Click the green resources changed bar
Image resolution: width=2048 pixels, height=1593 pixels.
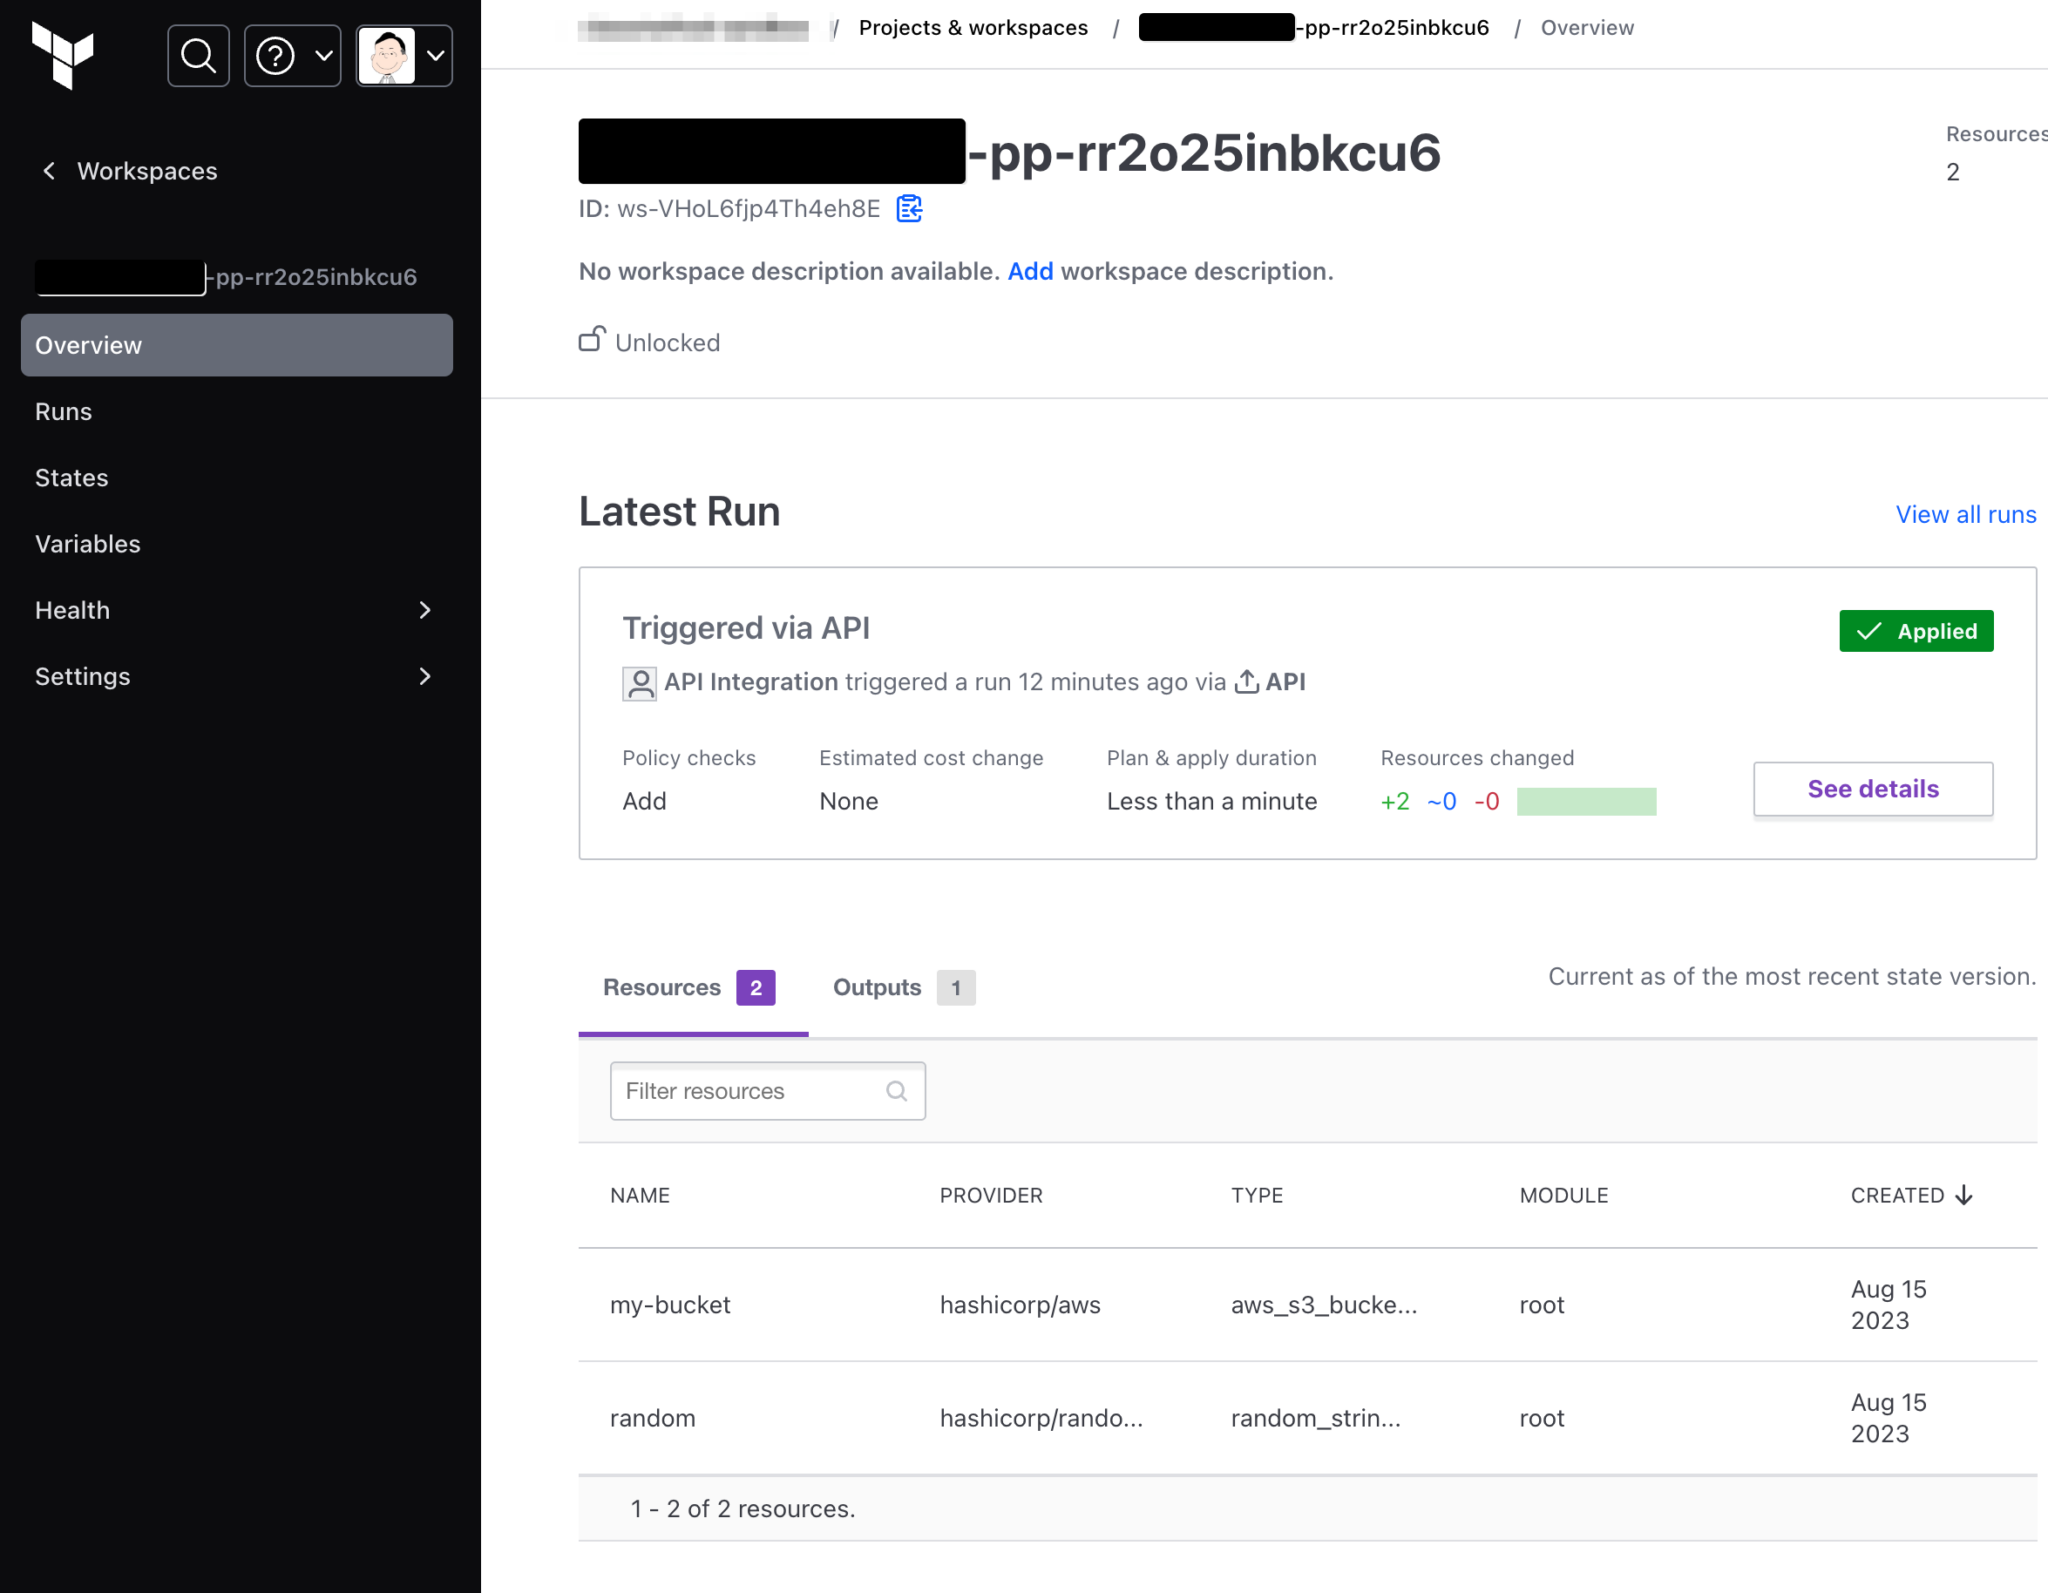(1586, 802)
